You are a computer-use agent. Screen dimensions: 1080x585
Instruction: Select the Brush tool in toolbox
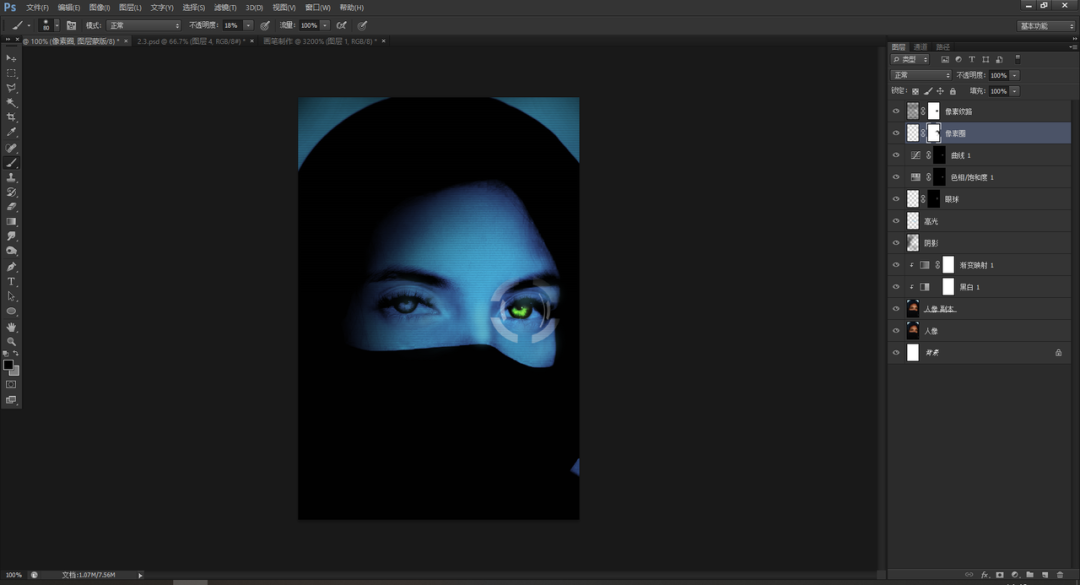pyautogui.click(x=11, y=163)
